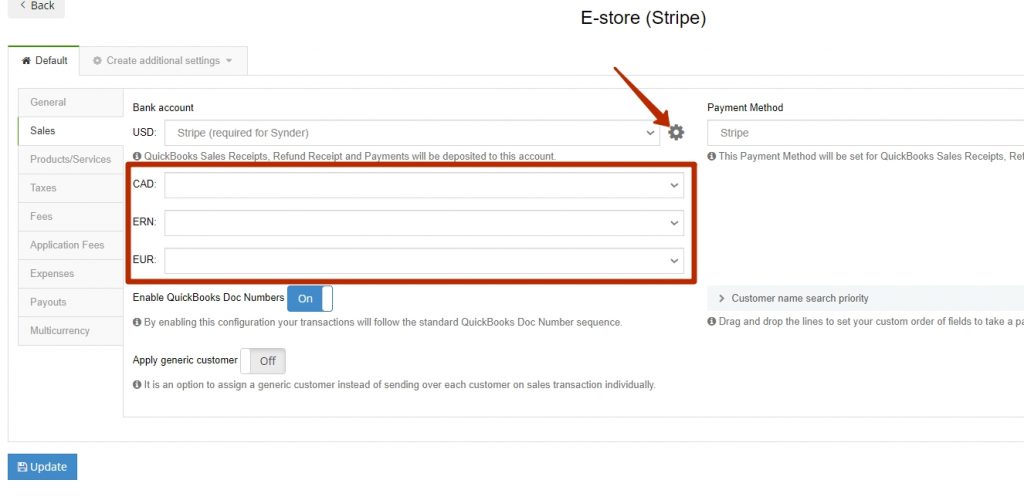Viewport: 1024px width, 500px height.
Task: Open the CAD bank account dropdown
Action: click(424, 185)
